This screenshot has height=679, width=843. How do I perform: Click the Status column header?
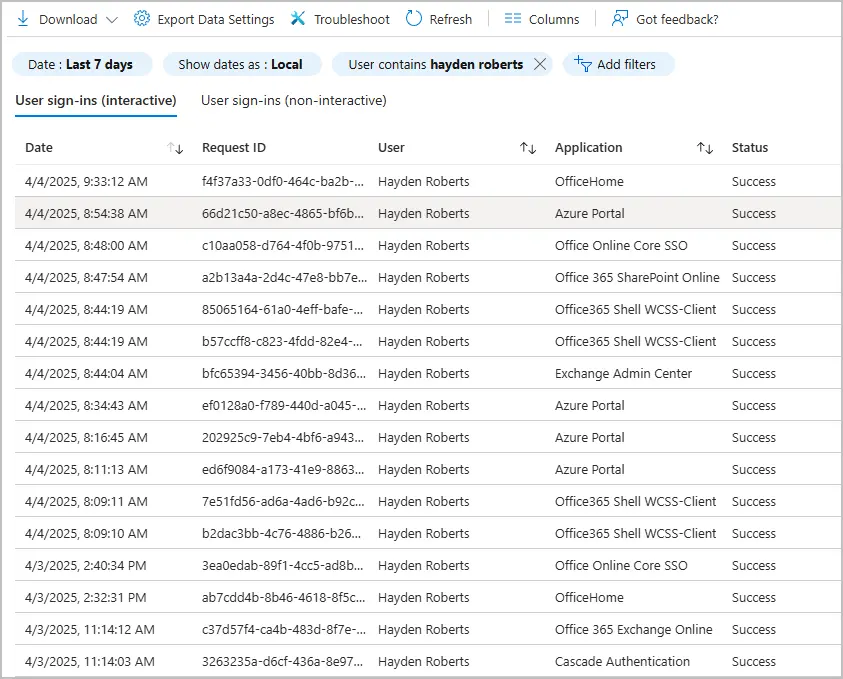point(750,148)
